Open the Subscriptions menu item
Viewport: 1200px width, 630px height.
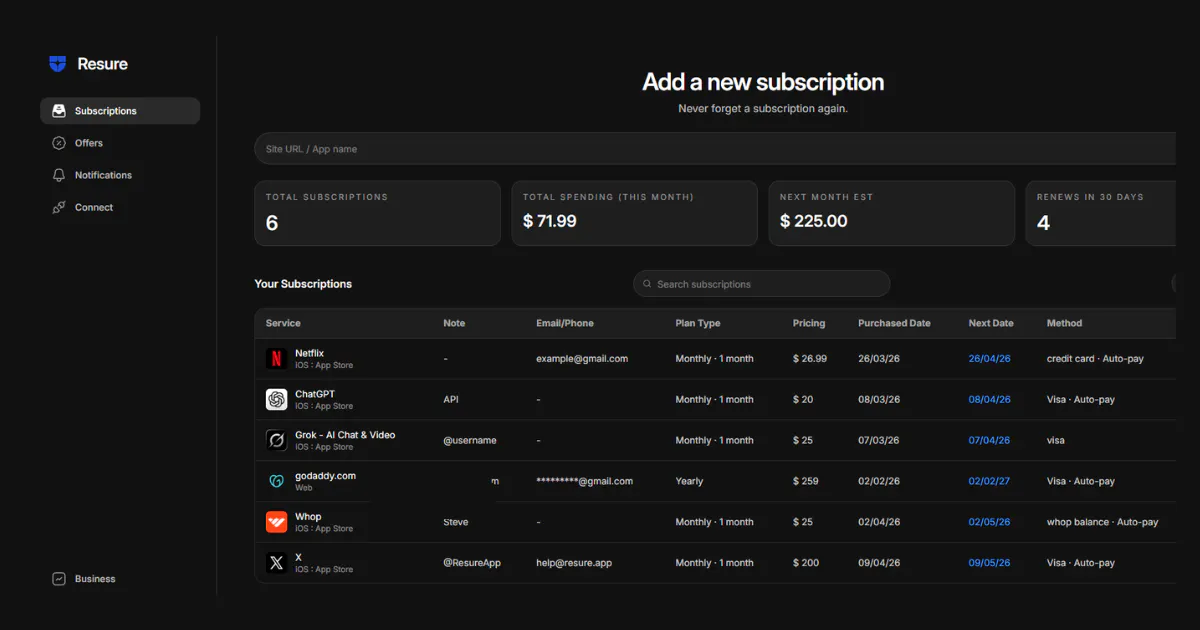tap(120, 111)
